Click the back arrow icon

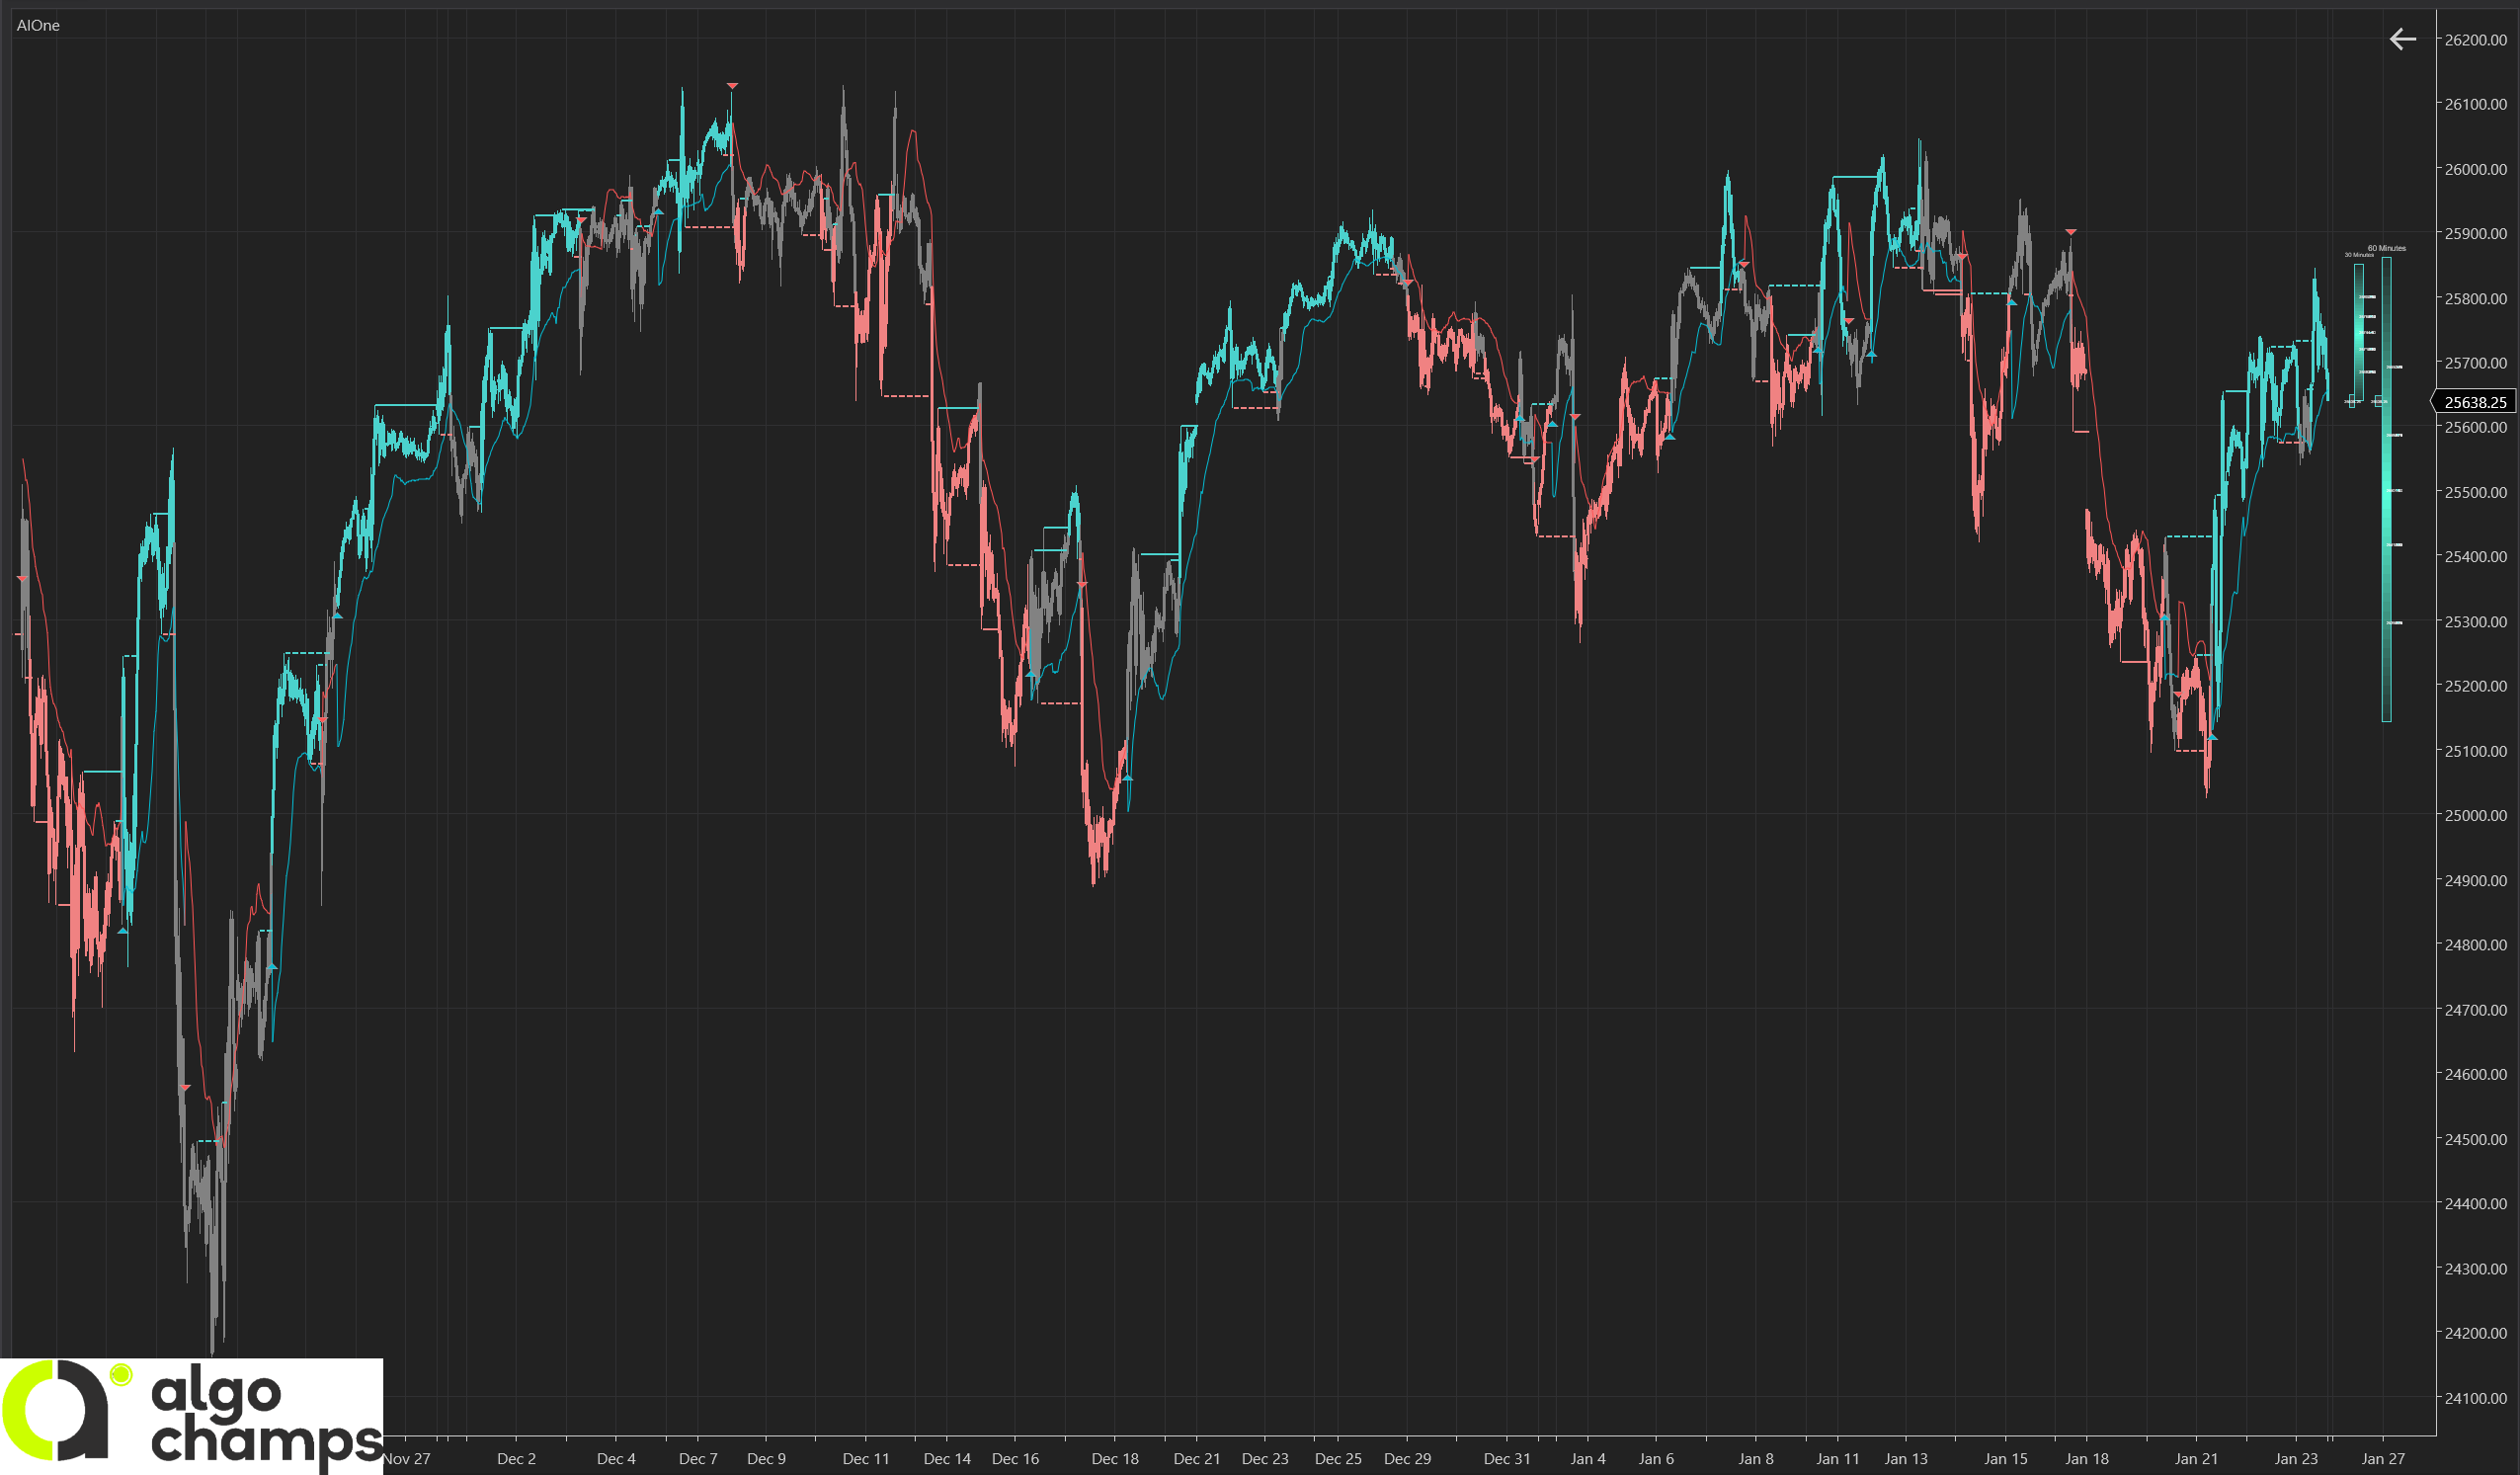pyautogui.click(x=2402, y=39)
